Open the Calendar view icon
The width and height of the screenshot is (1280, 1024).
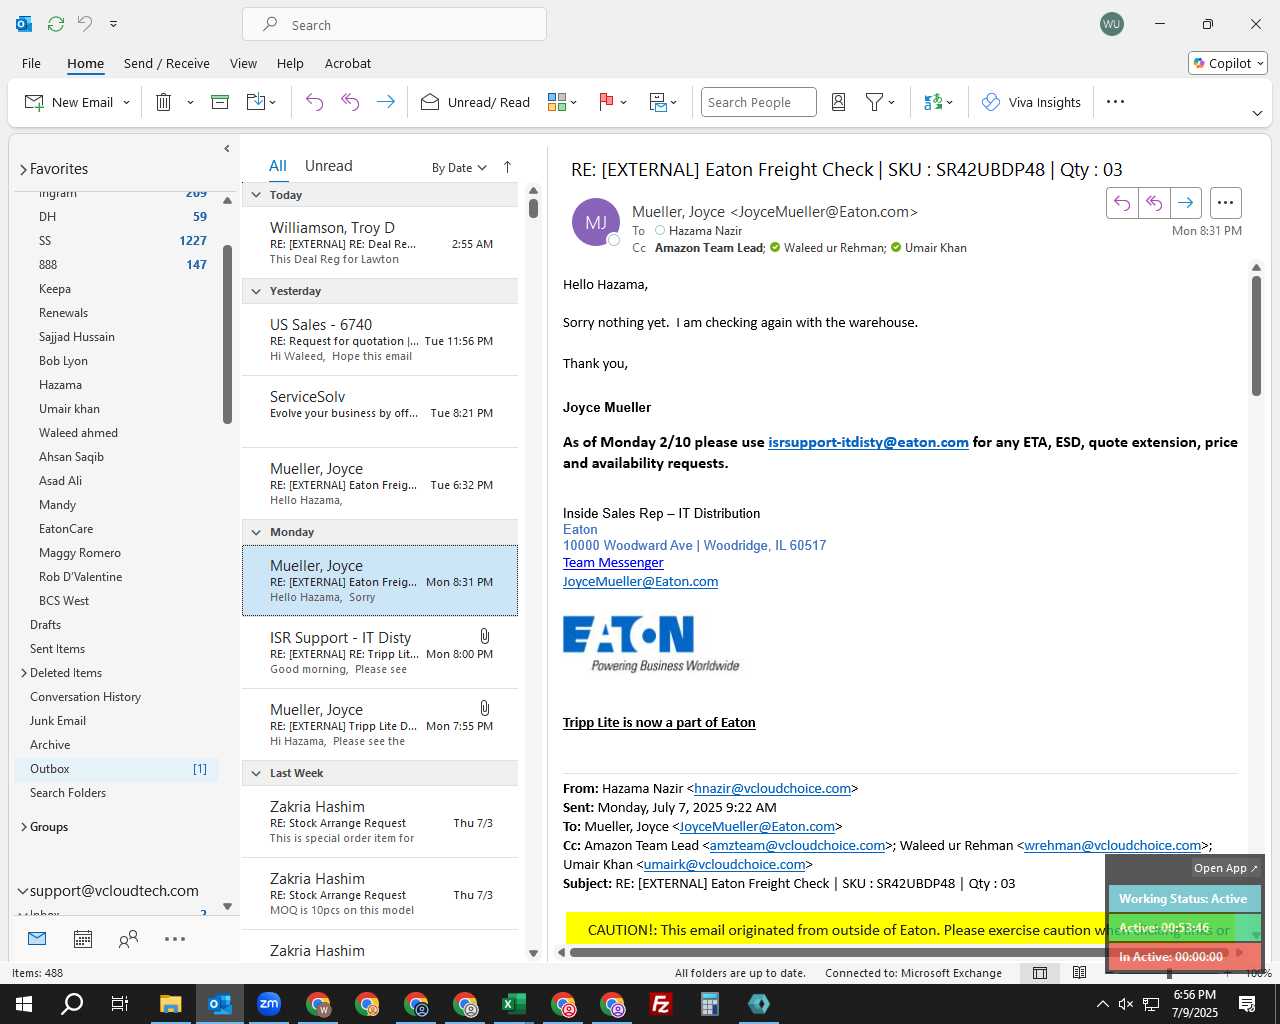pyautogui.click(x=83, y=938)
